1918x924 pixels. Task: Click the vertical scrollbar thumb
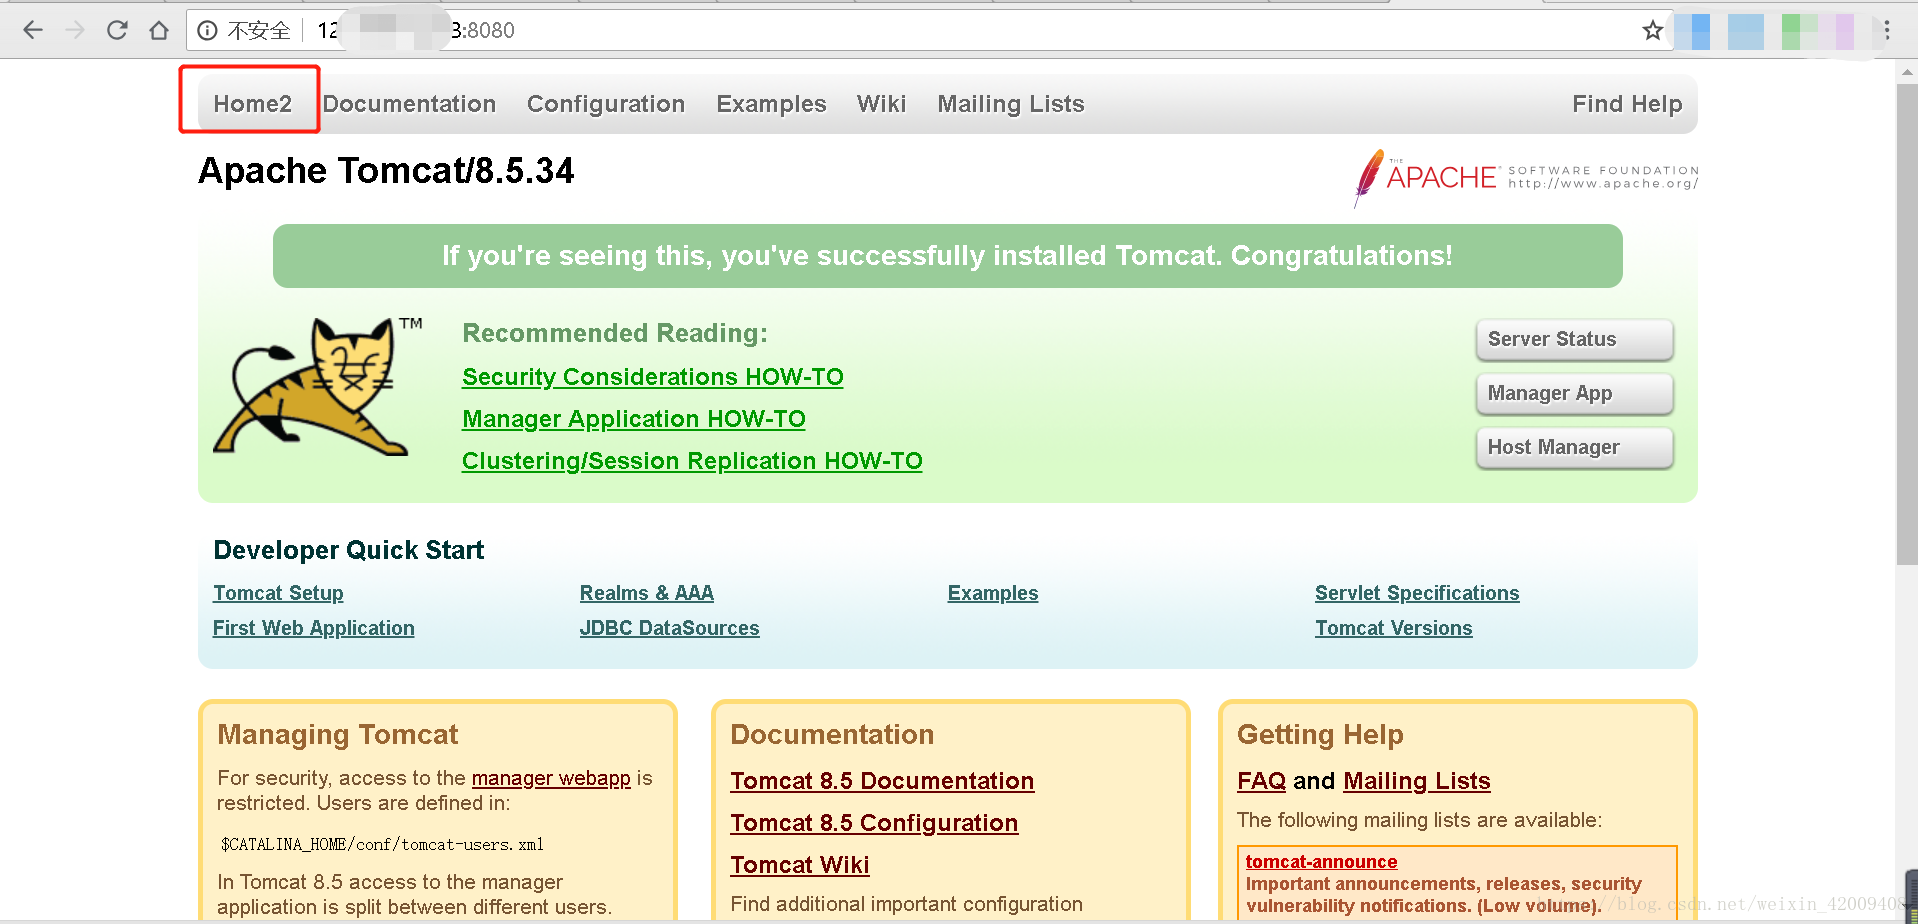pyautogui.click(x=1906, y=325)
